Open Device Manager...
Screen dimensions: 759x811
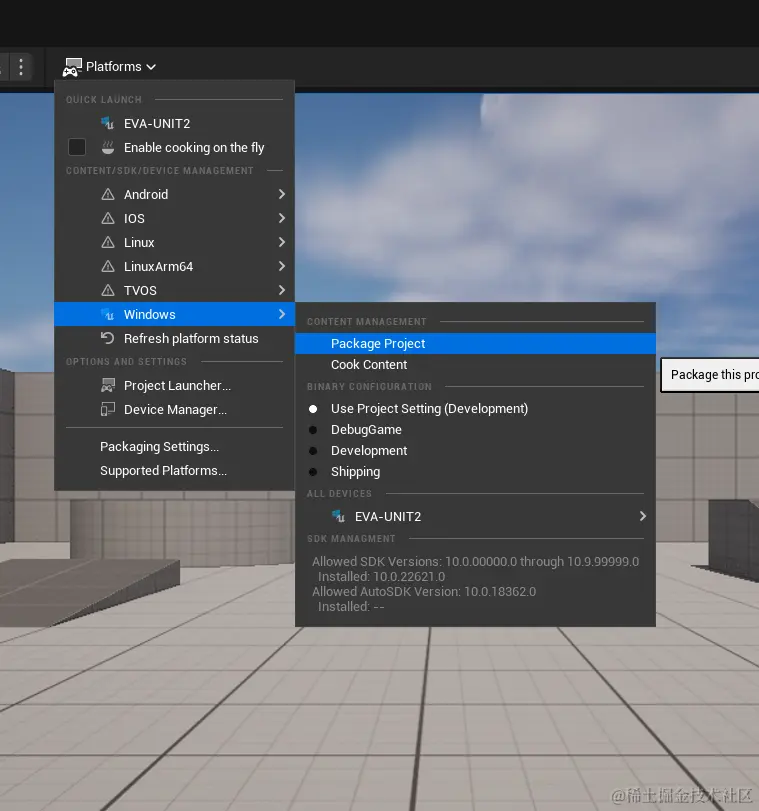(x=174, y=410)
